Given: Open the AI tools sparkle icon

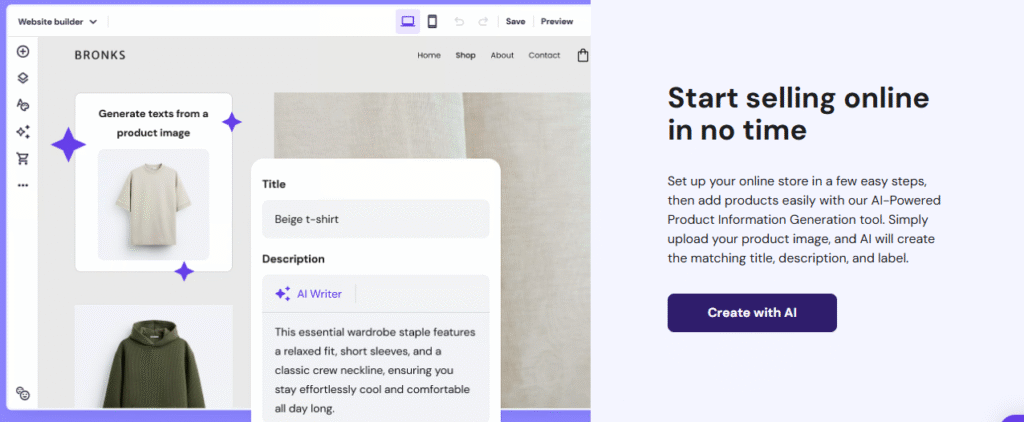Looking at the screenshot, I should coord(23,132).
